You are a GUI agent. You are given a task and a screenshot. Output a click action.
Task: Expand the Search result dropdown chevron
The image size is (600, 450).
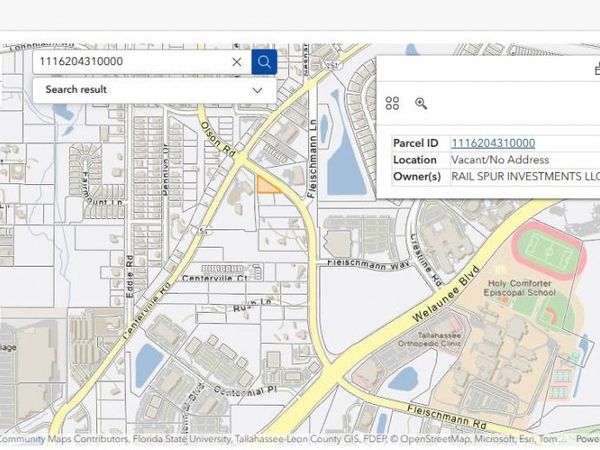coord(258,90)
